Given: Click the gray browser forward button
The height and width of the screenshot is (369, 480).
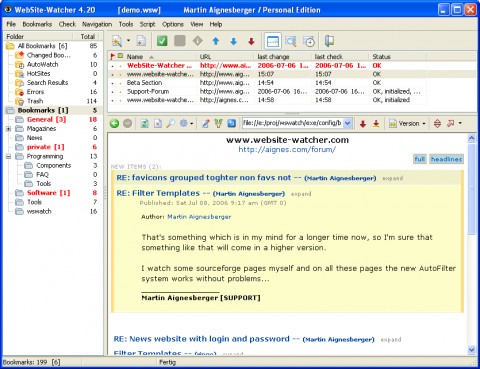Looking at the screenshot, I should pos(127,124).
